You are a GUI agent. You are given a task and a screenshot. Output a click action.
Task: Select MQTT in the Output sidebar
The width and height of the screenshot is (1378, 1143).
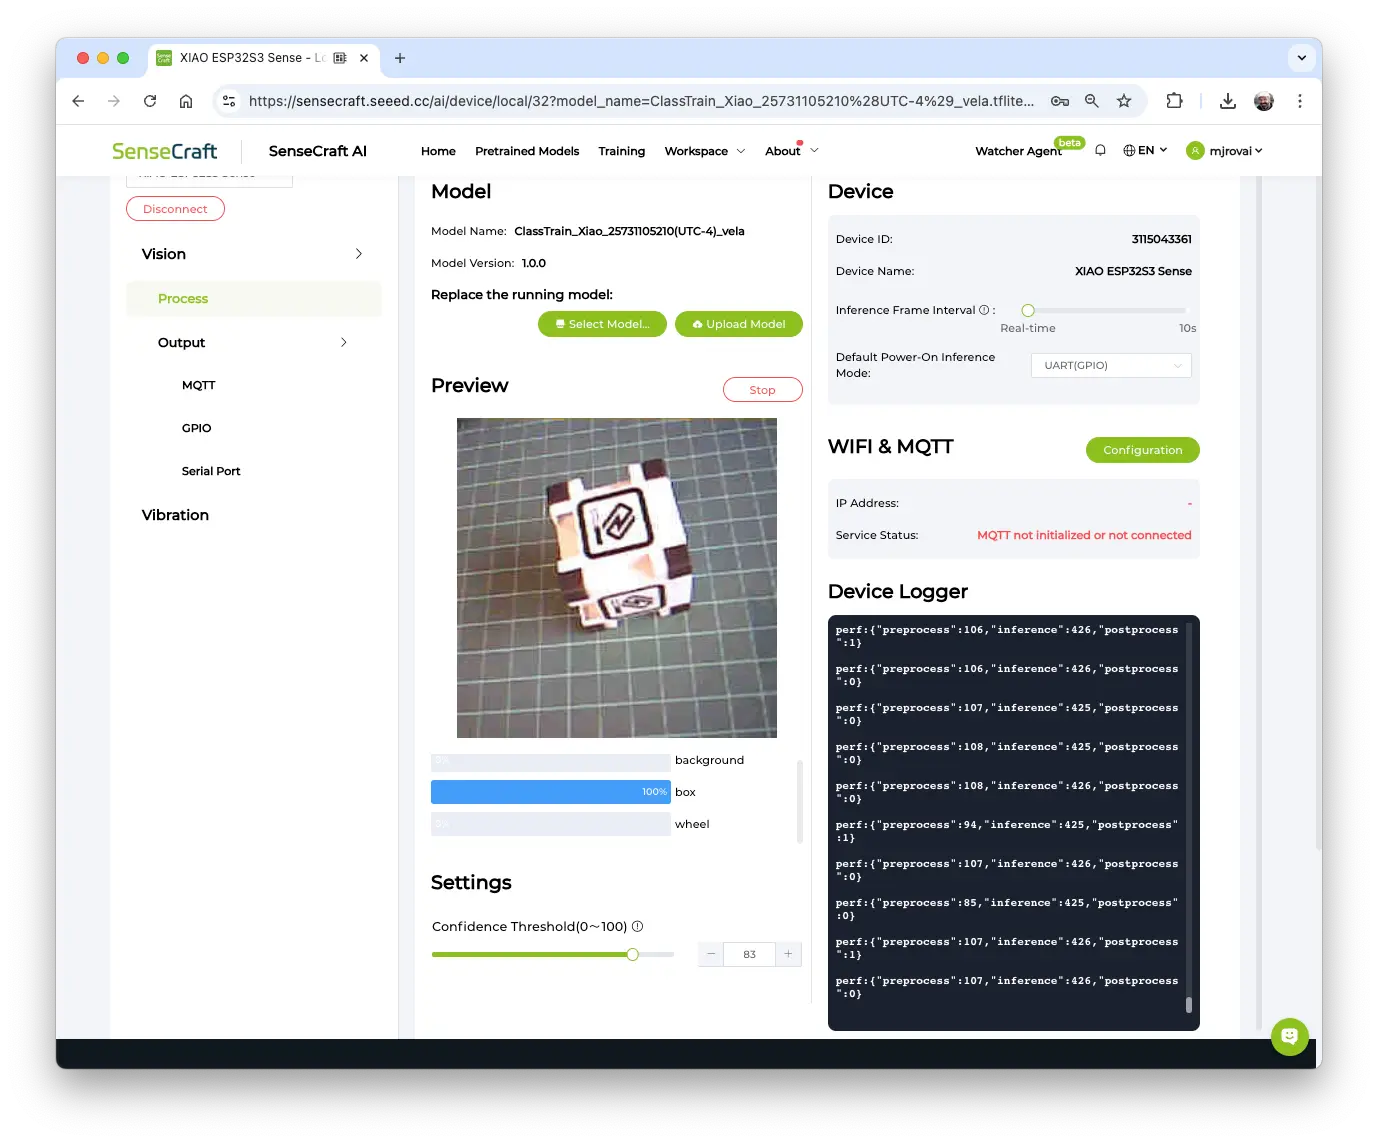coord(198,385)
